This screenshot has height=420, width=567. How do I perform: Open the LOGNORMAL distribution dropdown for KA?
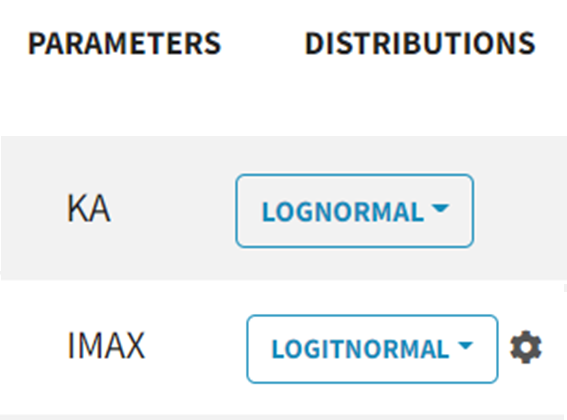click(354, 211)
